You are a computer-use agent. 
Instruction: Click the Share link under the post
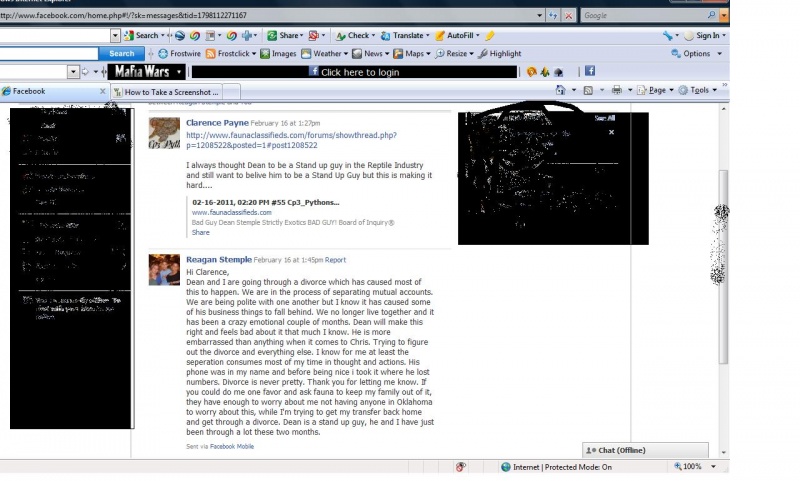201,233
